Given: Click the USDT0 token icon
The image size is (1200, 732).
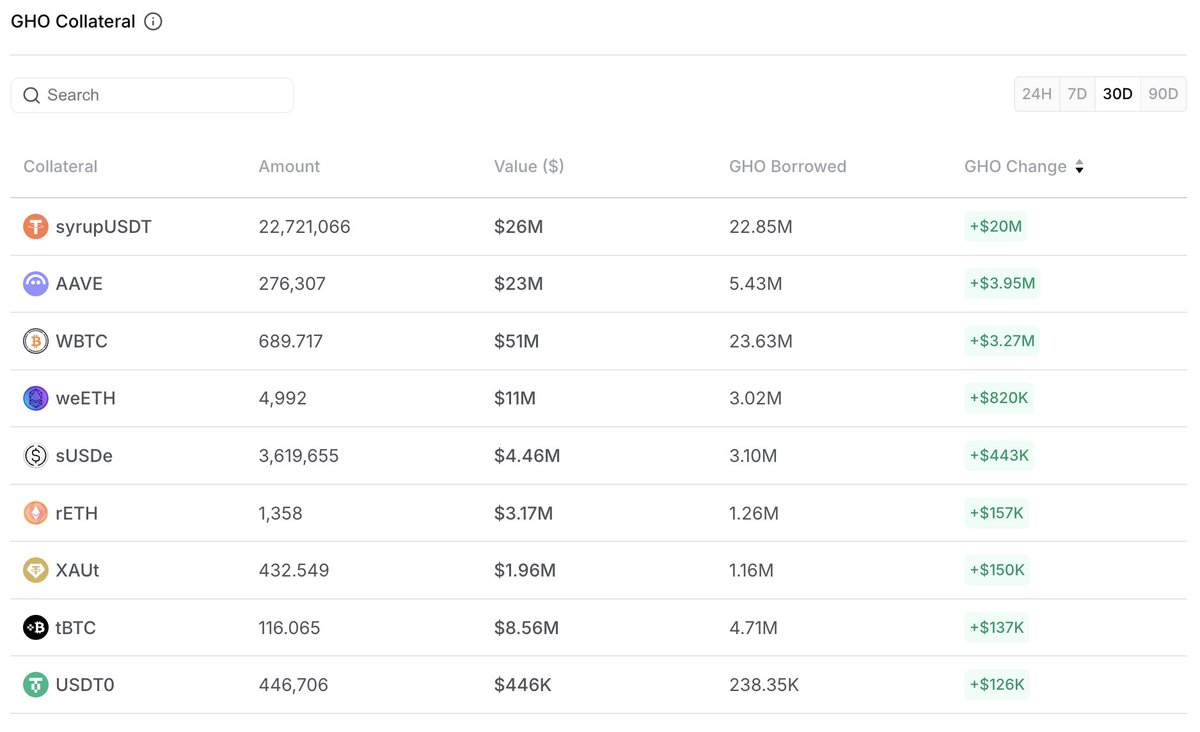Looking at the screenshot, I should pyautogui.click(x=36, y=685).
